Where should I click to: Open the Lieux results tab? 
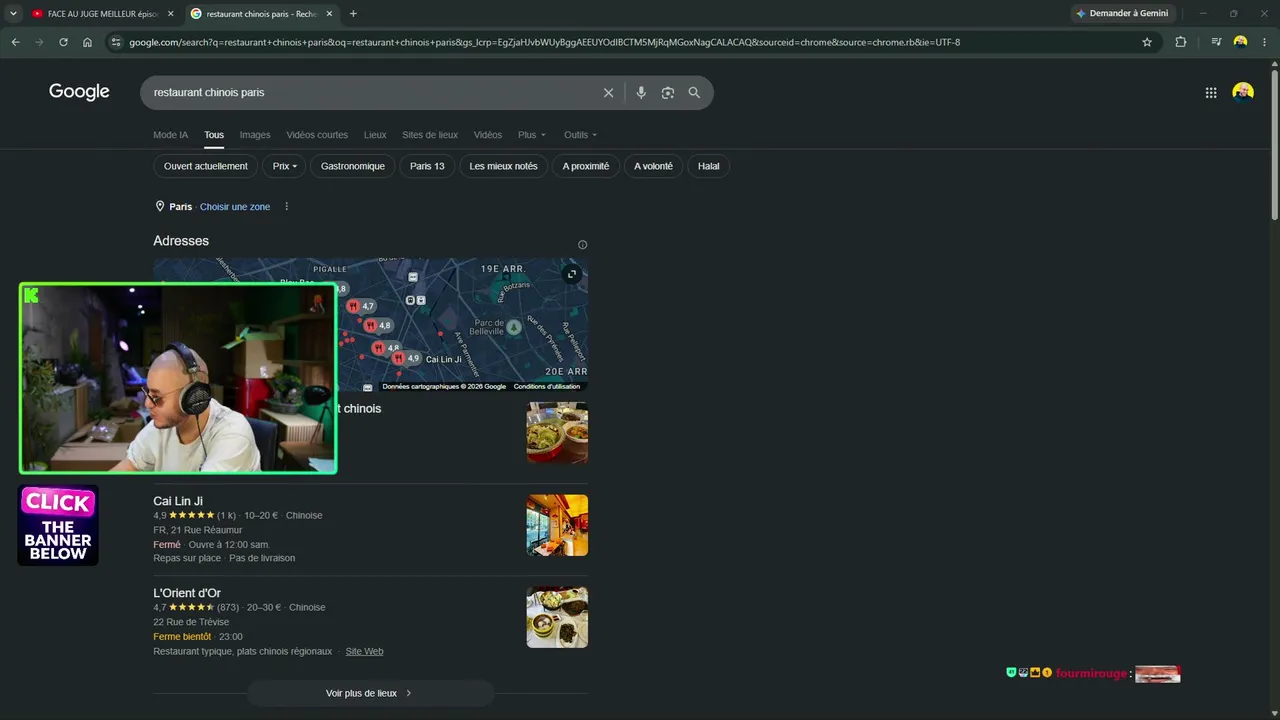point(375,135)
